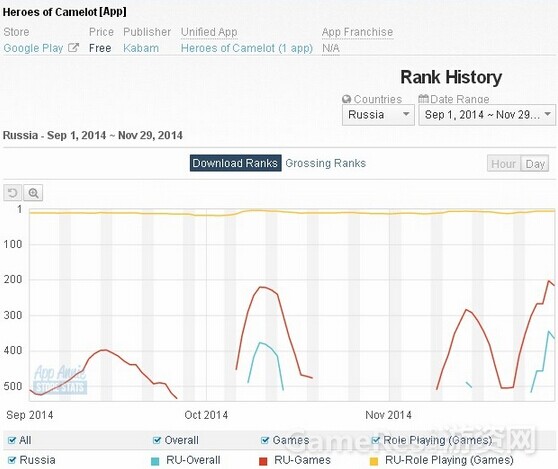The width and height of the screenshot is (558, 469).
Task: Toggle the All checkbox
Action: coord(12,440)
